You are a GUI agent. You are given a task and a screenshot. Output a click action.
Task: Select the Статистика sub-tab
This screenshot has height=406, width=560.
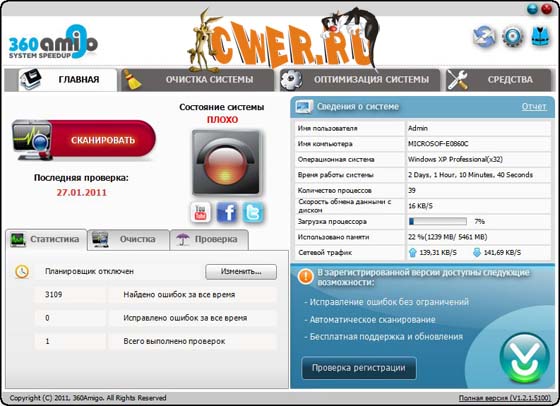click(46, 240)
